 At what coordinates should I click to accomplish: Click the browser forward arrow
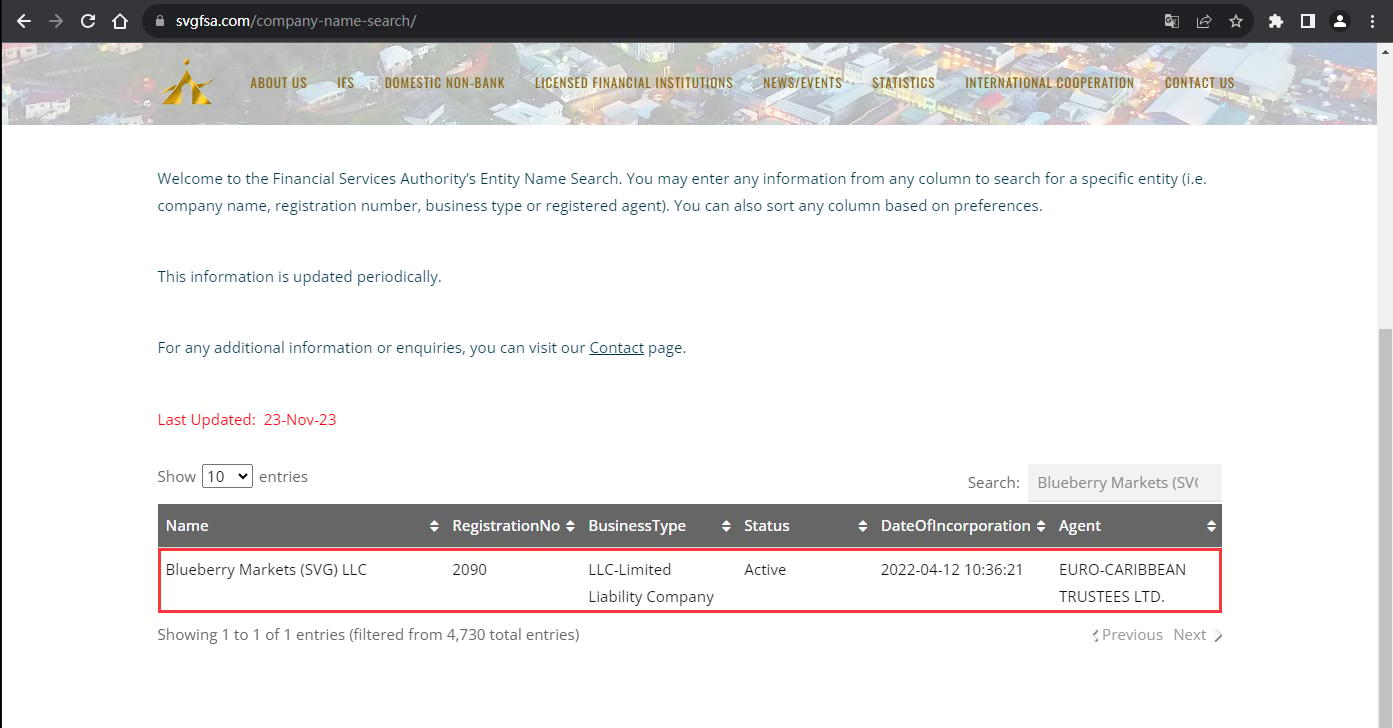click(x=56, y=21)
